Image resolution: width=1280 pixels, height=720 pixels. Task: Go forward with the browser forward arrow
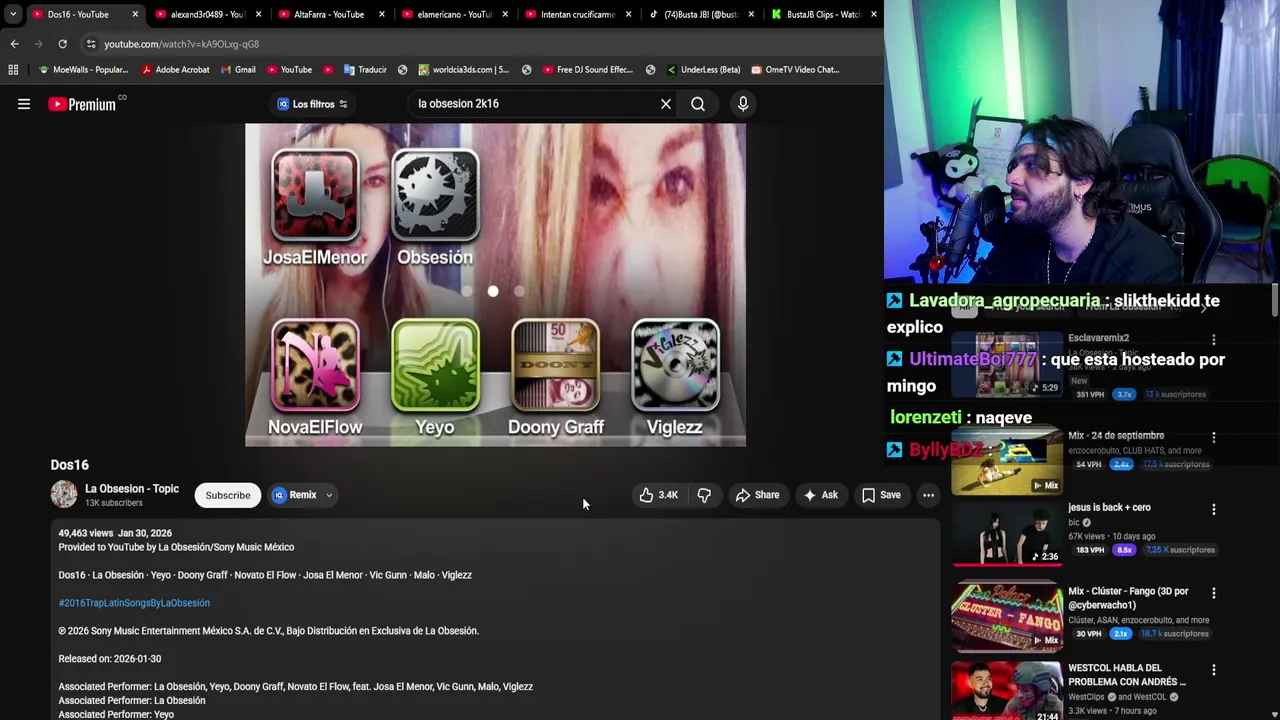38,44
